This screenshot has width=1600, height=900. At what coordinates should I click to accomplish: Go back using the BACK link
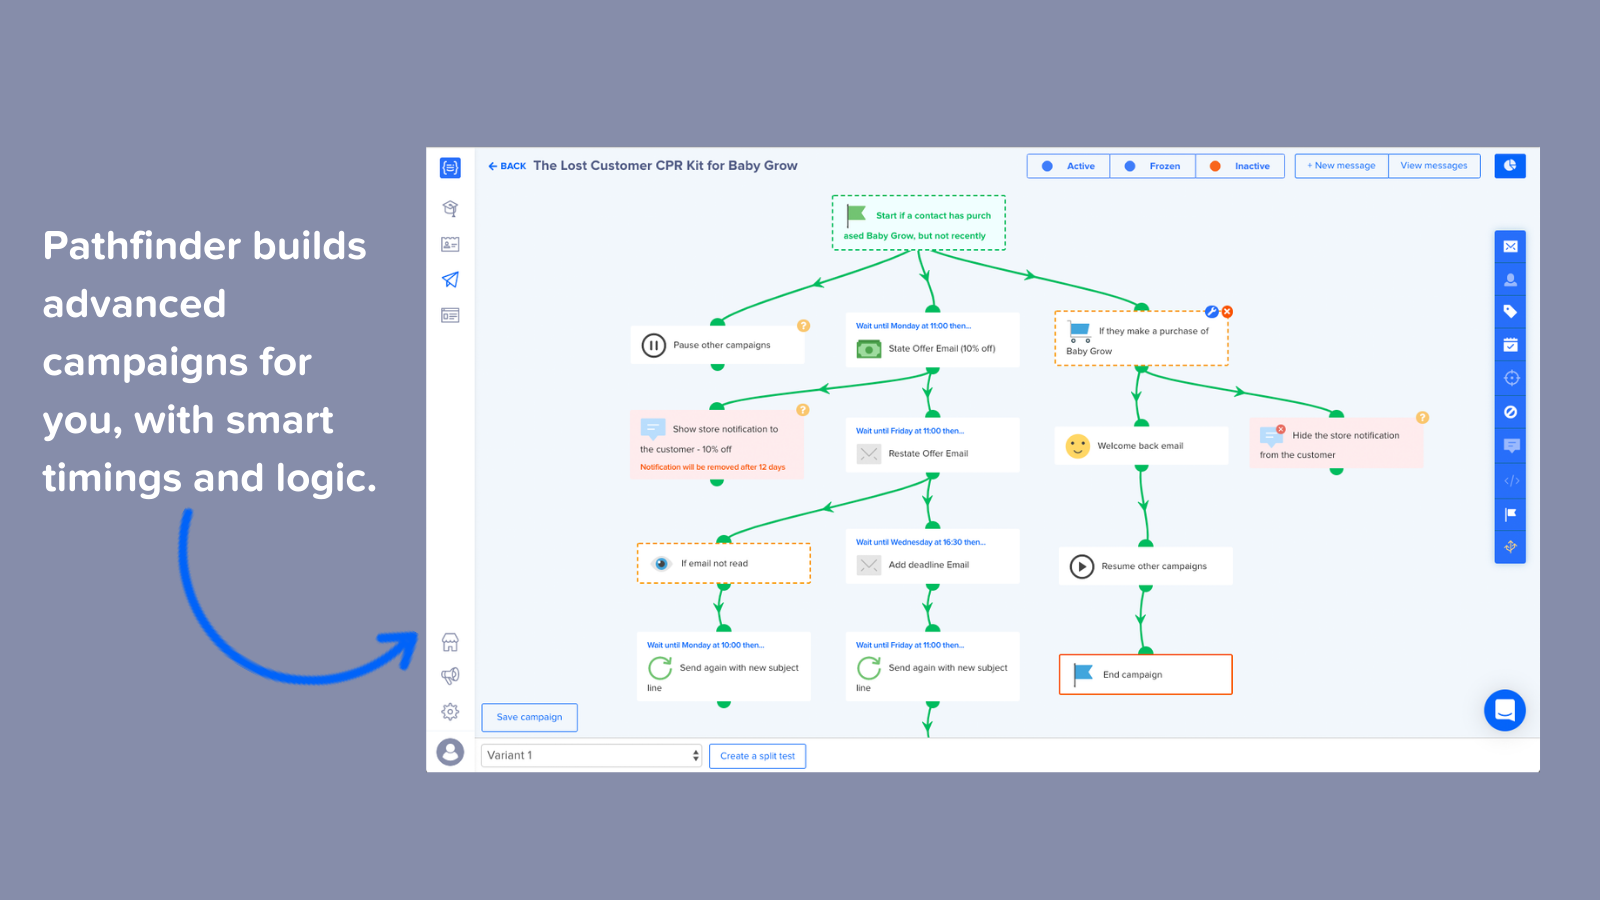point(507,166)
